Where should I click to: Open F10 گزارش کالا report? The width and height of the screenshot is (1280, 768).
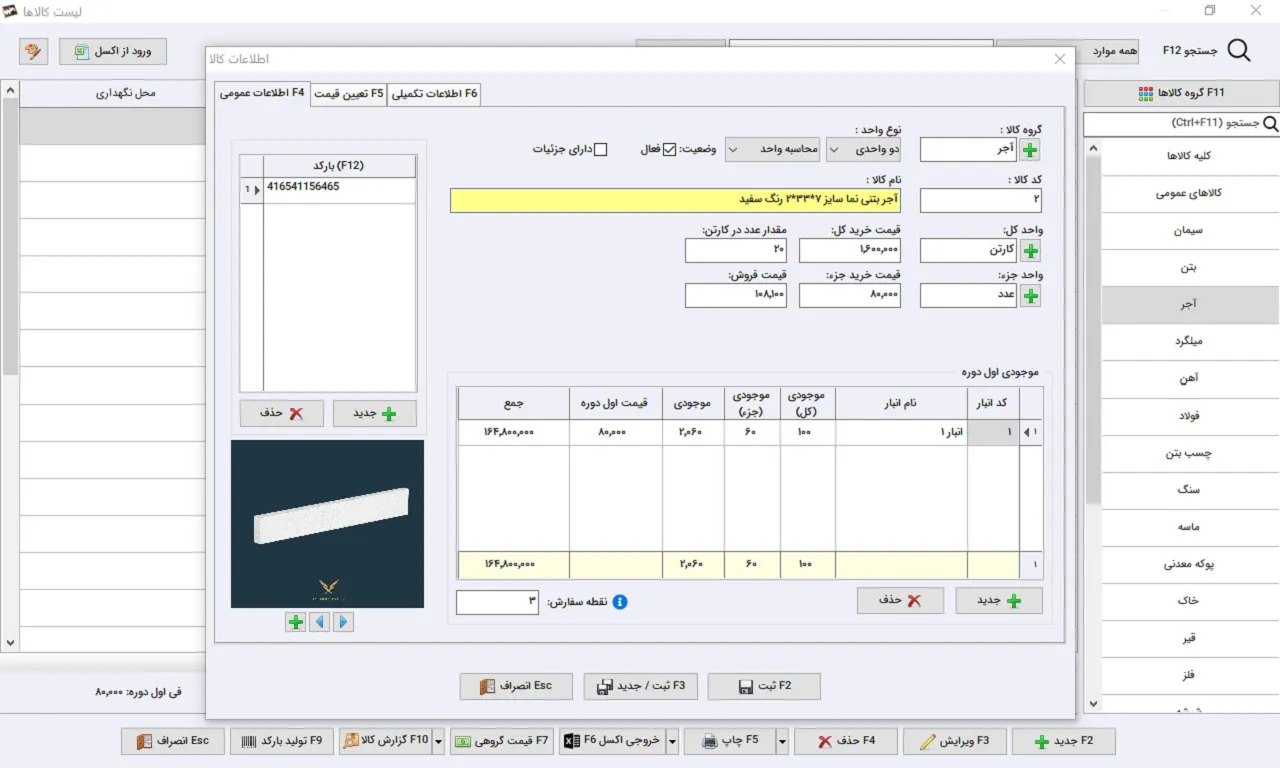386,741
